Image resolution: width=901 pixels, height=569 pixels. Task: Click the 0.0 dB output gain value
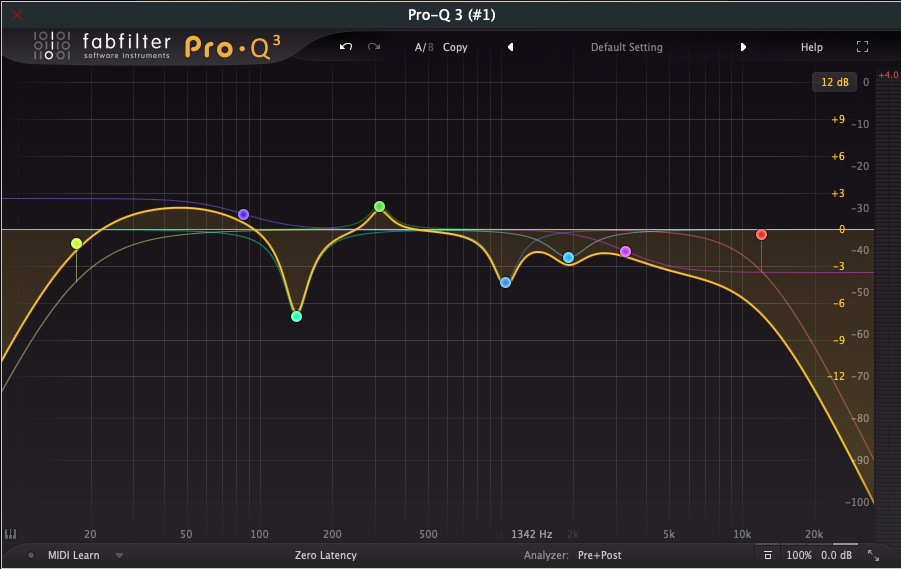(x=836, y=555)
